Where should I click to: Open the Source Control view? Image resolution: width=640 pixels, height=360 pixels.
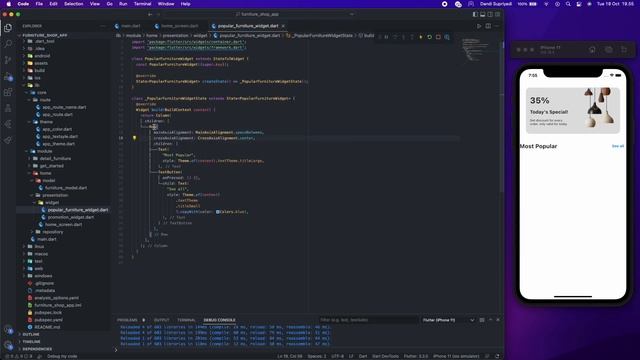click(x=8, y=60)
